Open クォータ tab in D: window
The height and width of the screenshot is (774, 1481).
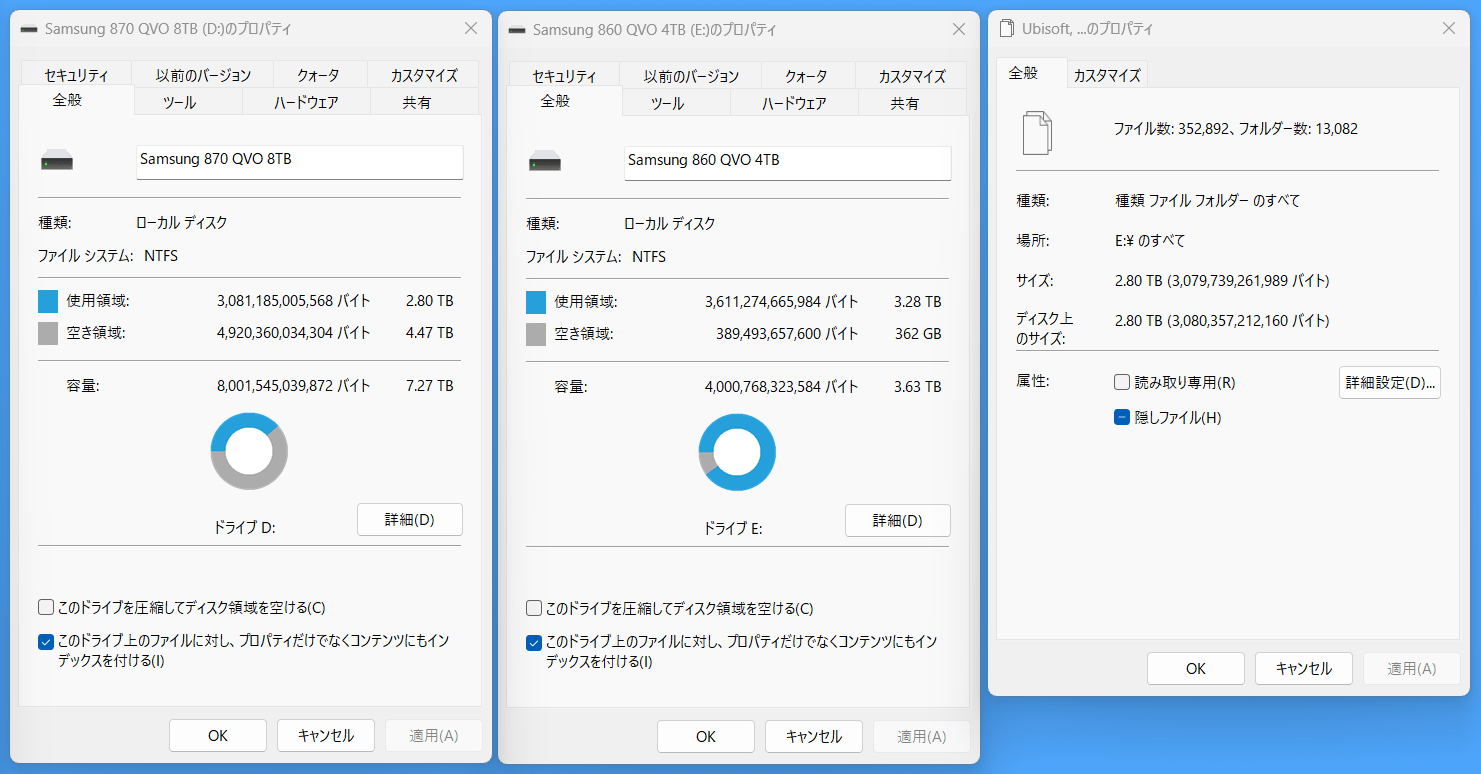pyautogui.click(x=318, y=75)
